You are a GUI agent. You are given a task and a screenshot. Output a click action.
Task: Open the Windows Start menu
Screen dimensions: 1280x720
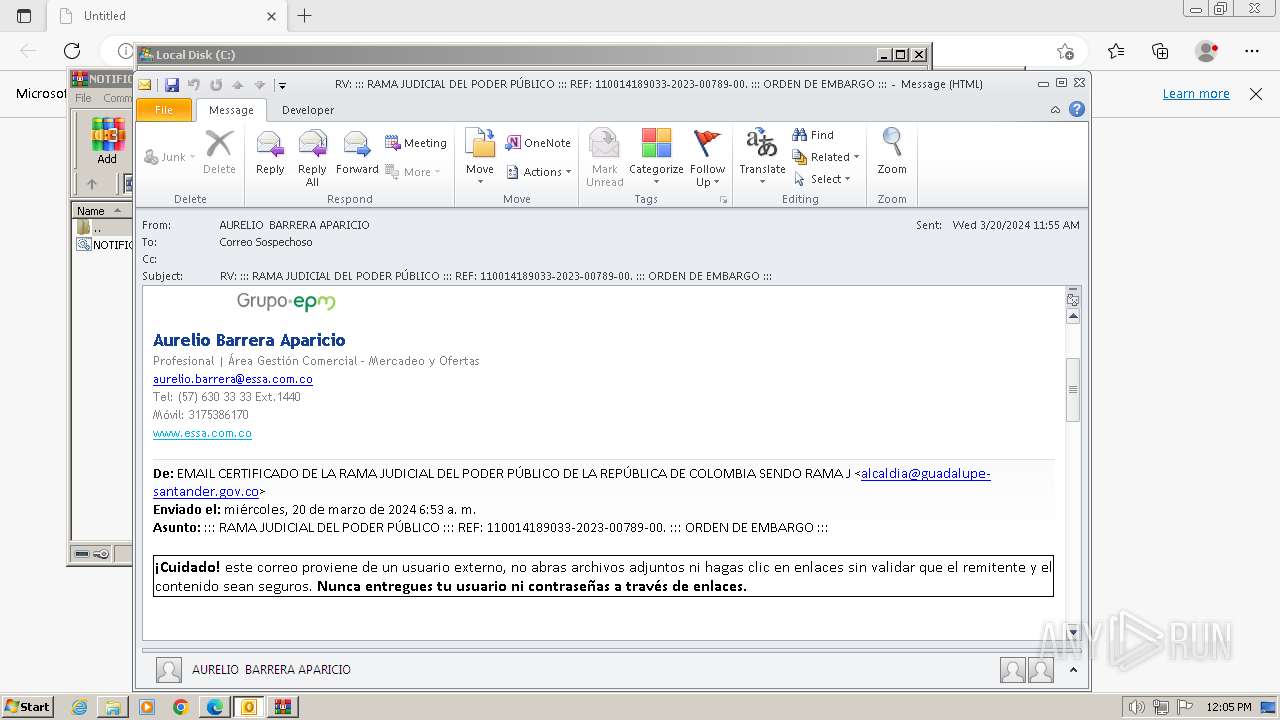(27, 707)
